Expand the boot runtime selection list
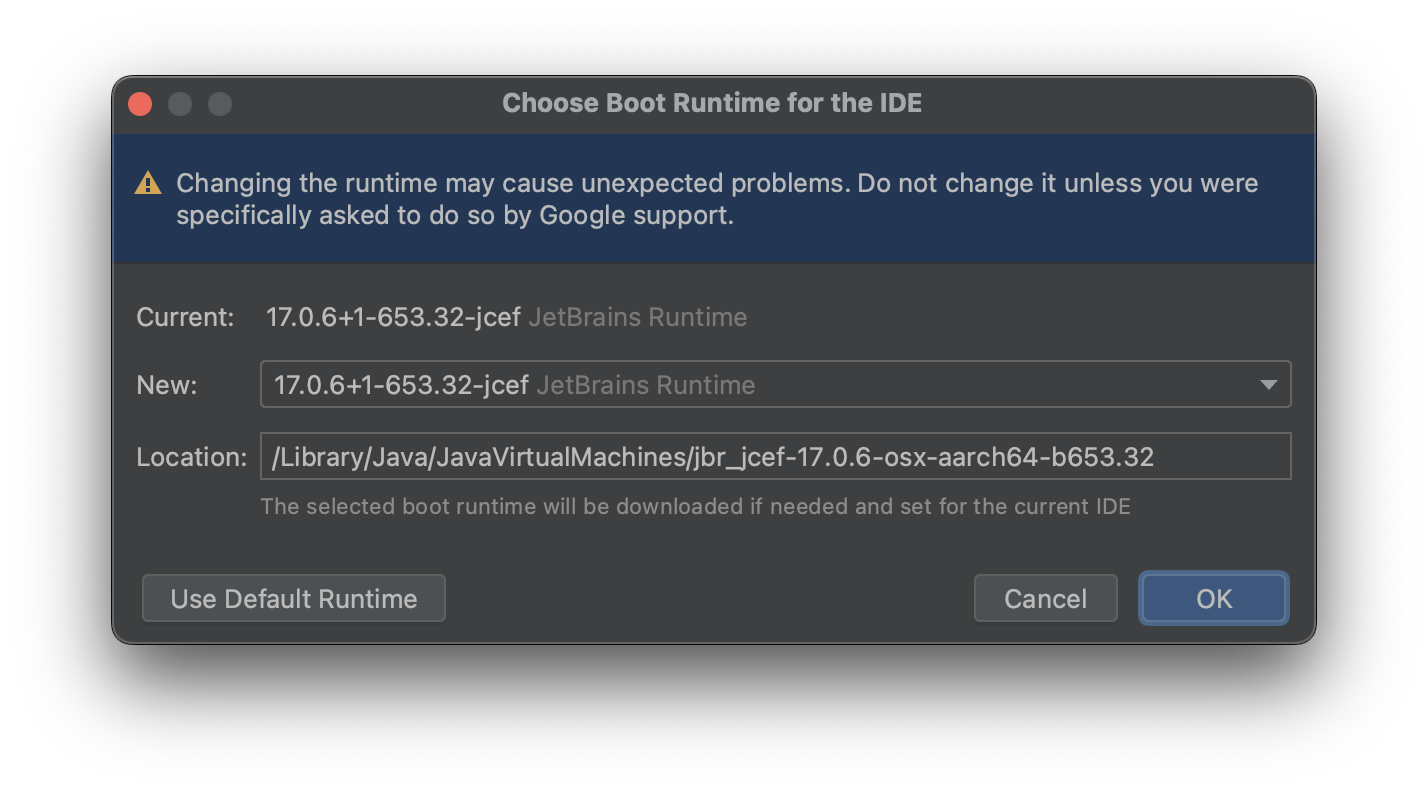Viewport: 1428px width, 792px height. [x=1267, y=384]
